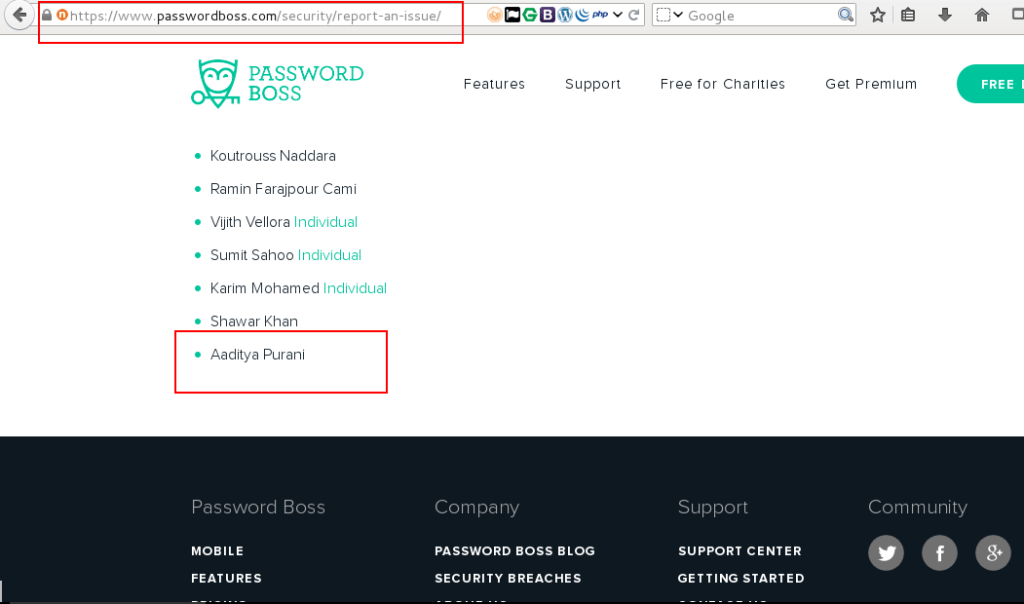Click the WordPress detection icon in the toolbar
Viewport: 1024px width, 604px height.
click(x=565, y=14)
